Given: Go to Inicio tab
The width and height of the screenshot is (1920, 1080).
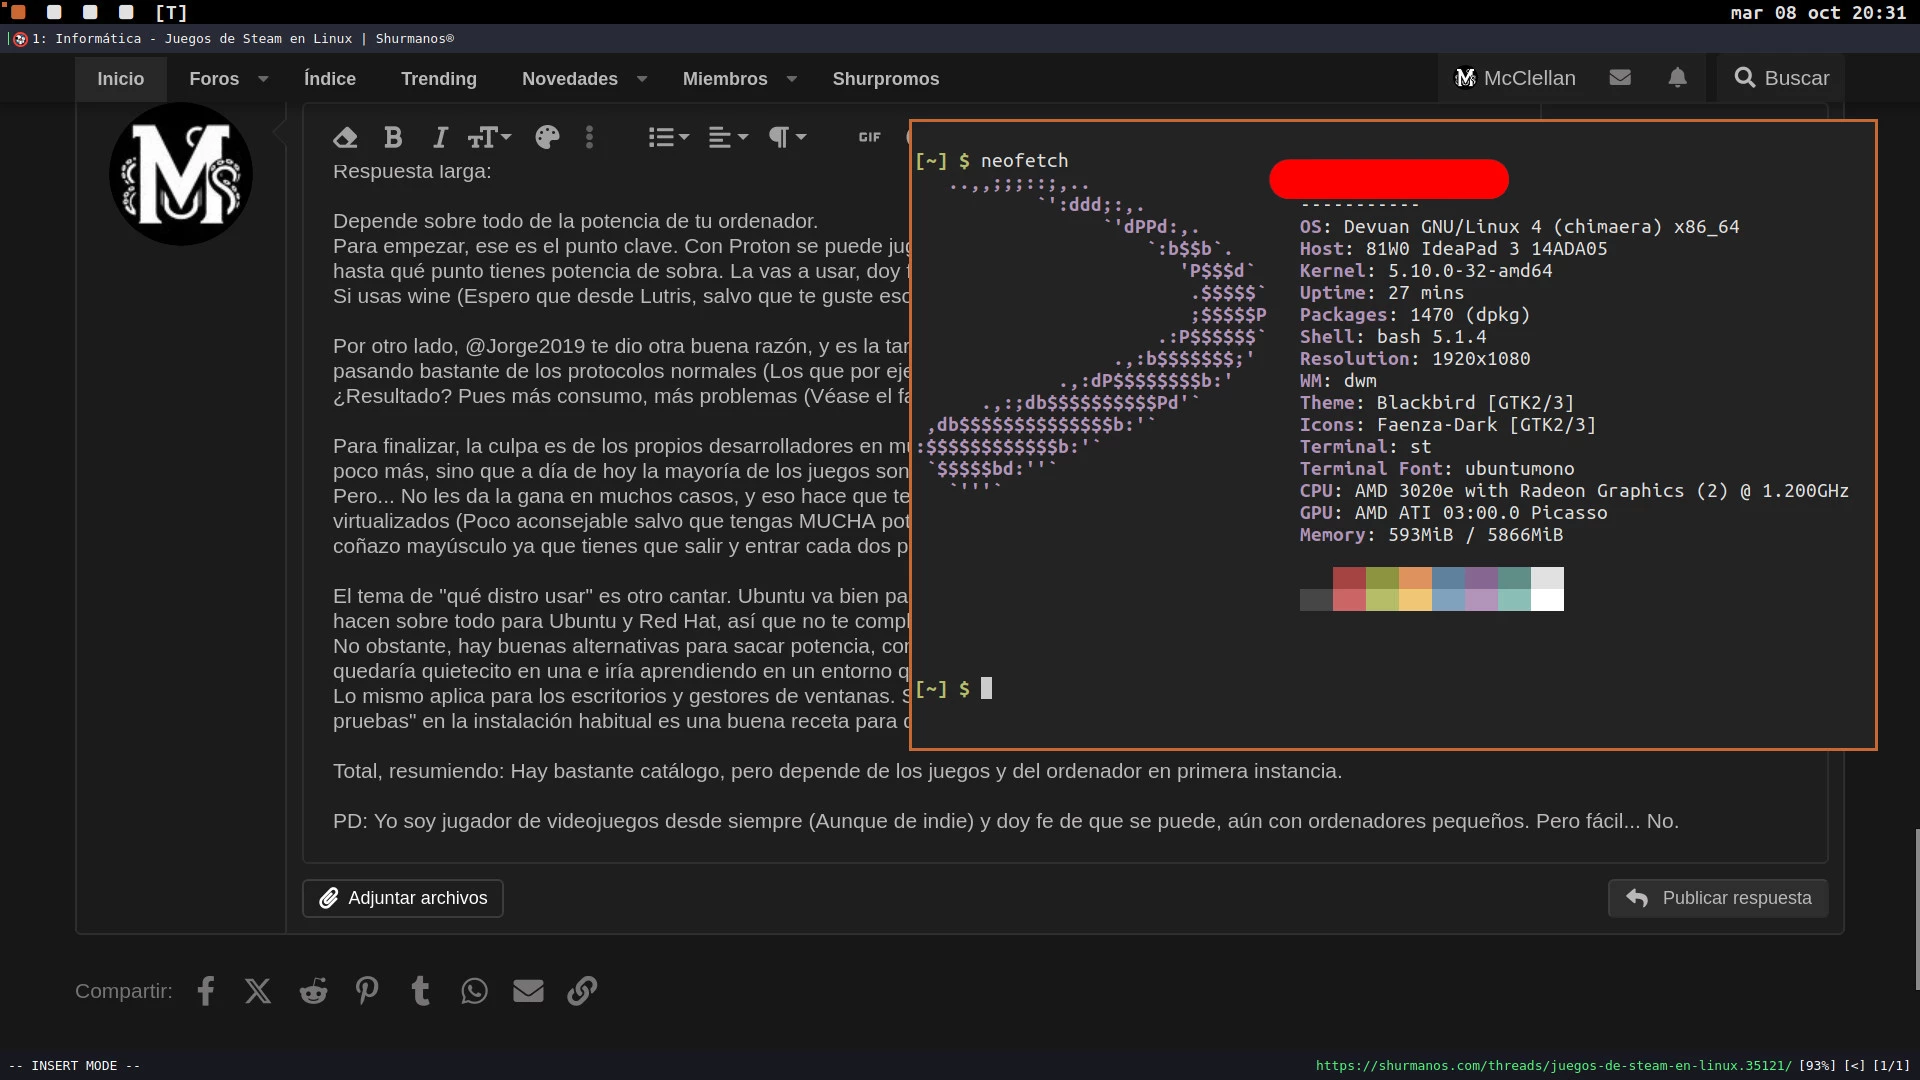Looking at the screenshot, I should pos(120,78).
